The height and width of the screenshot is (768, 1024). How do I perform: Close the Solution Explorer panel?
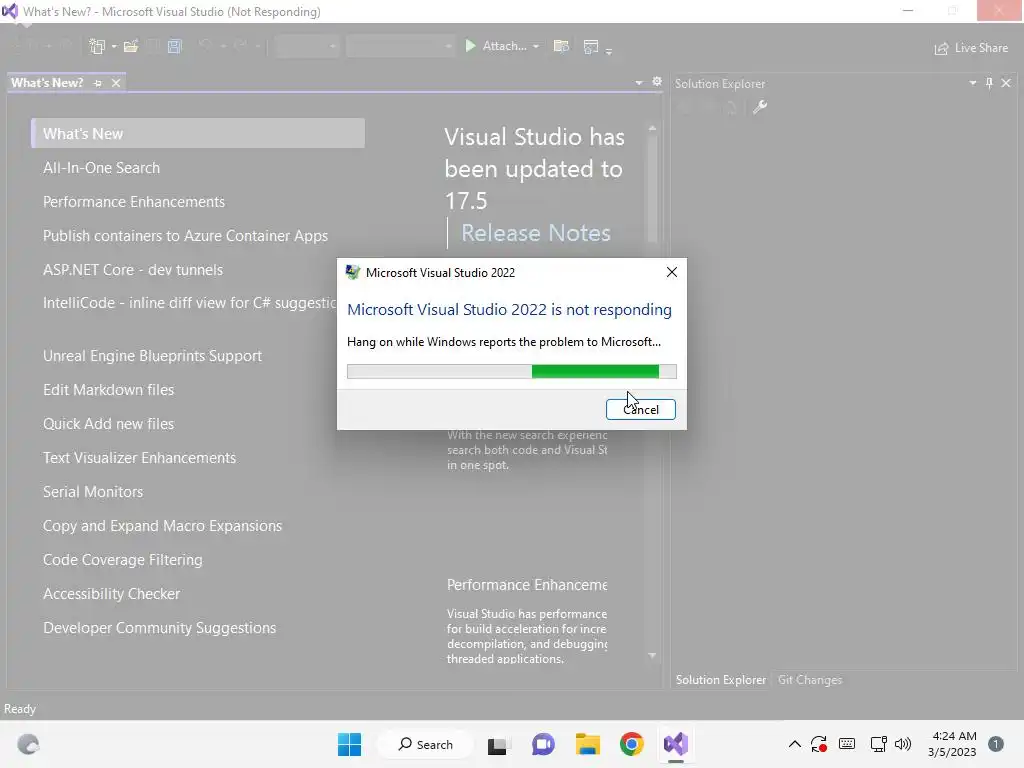tap(1006, 83)
